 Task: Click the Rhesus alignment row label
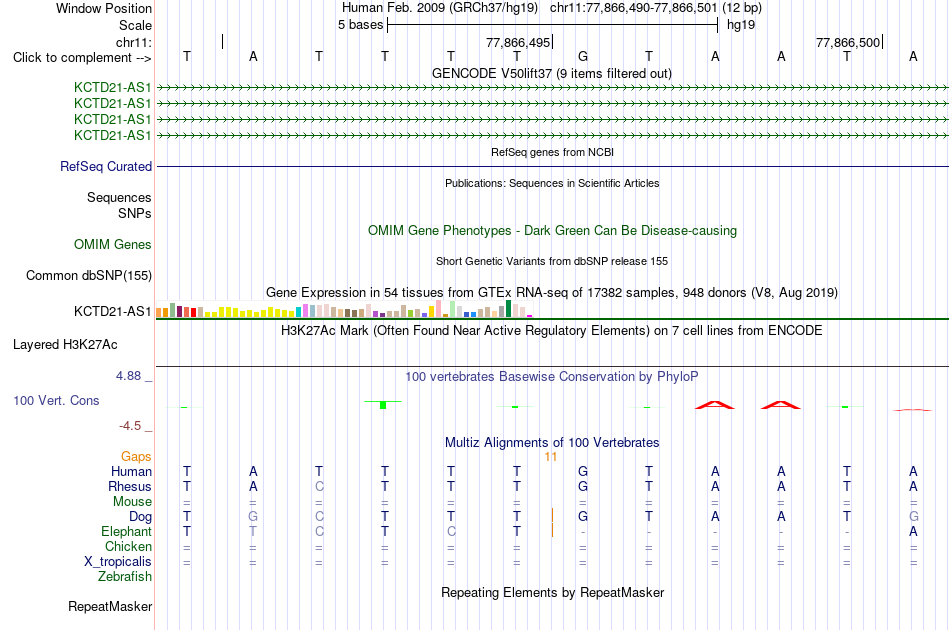coord(130,486)
